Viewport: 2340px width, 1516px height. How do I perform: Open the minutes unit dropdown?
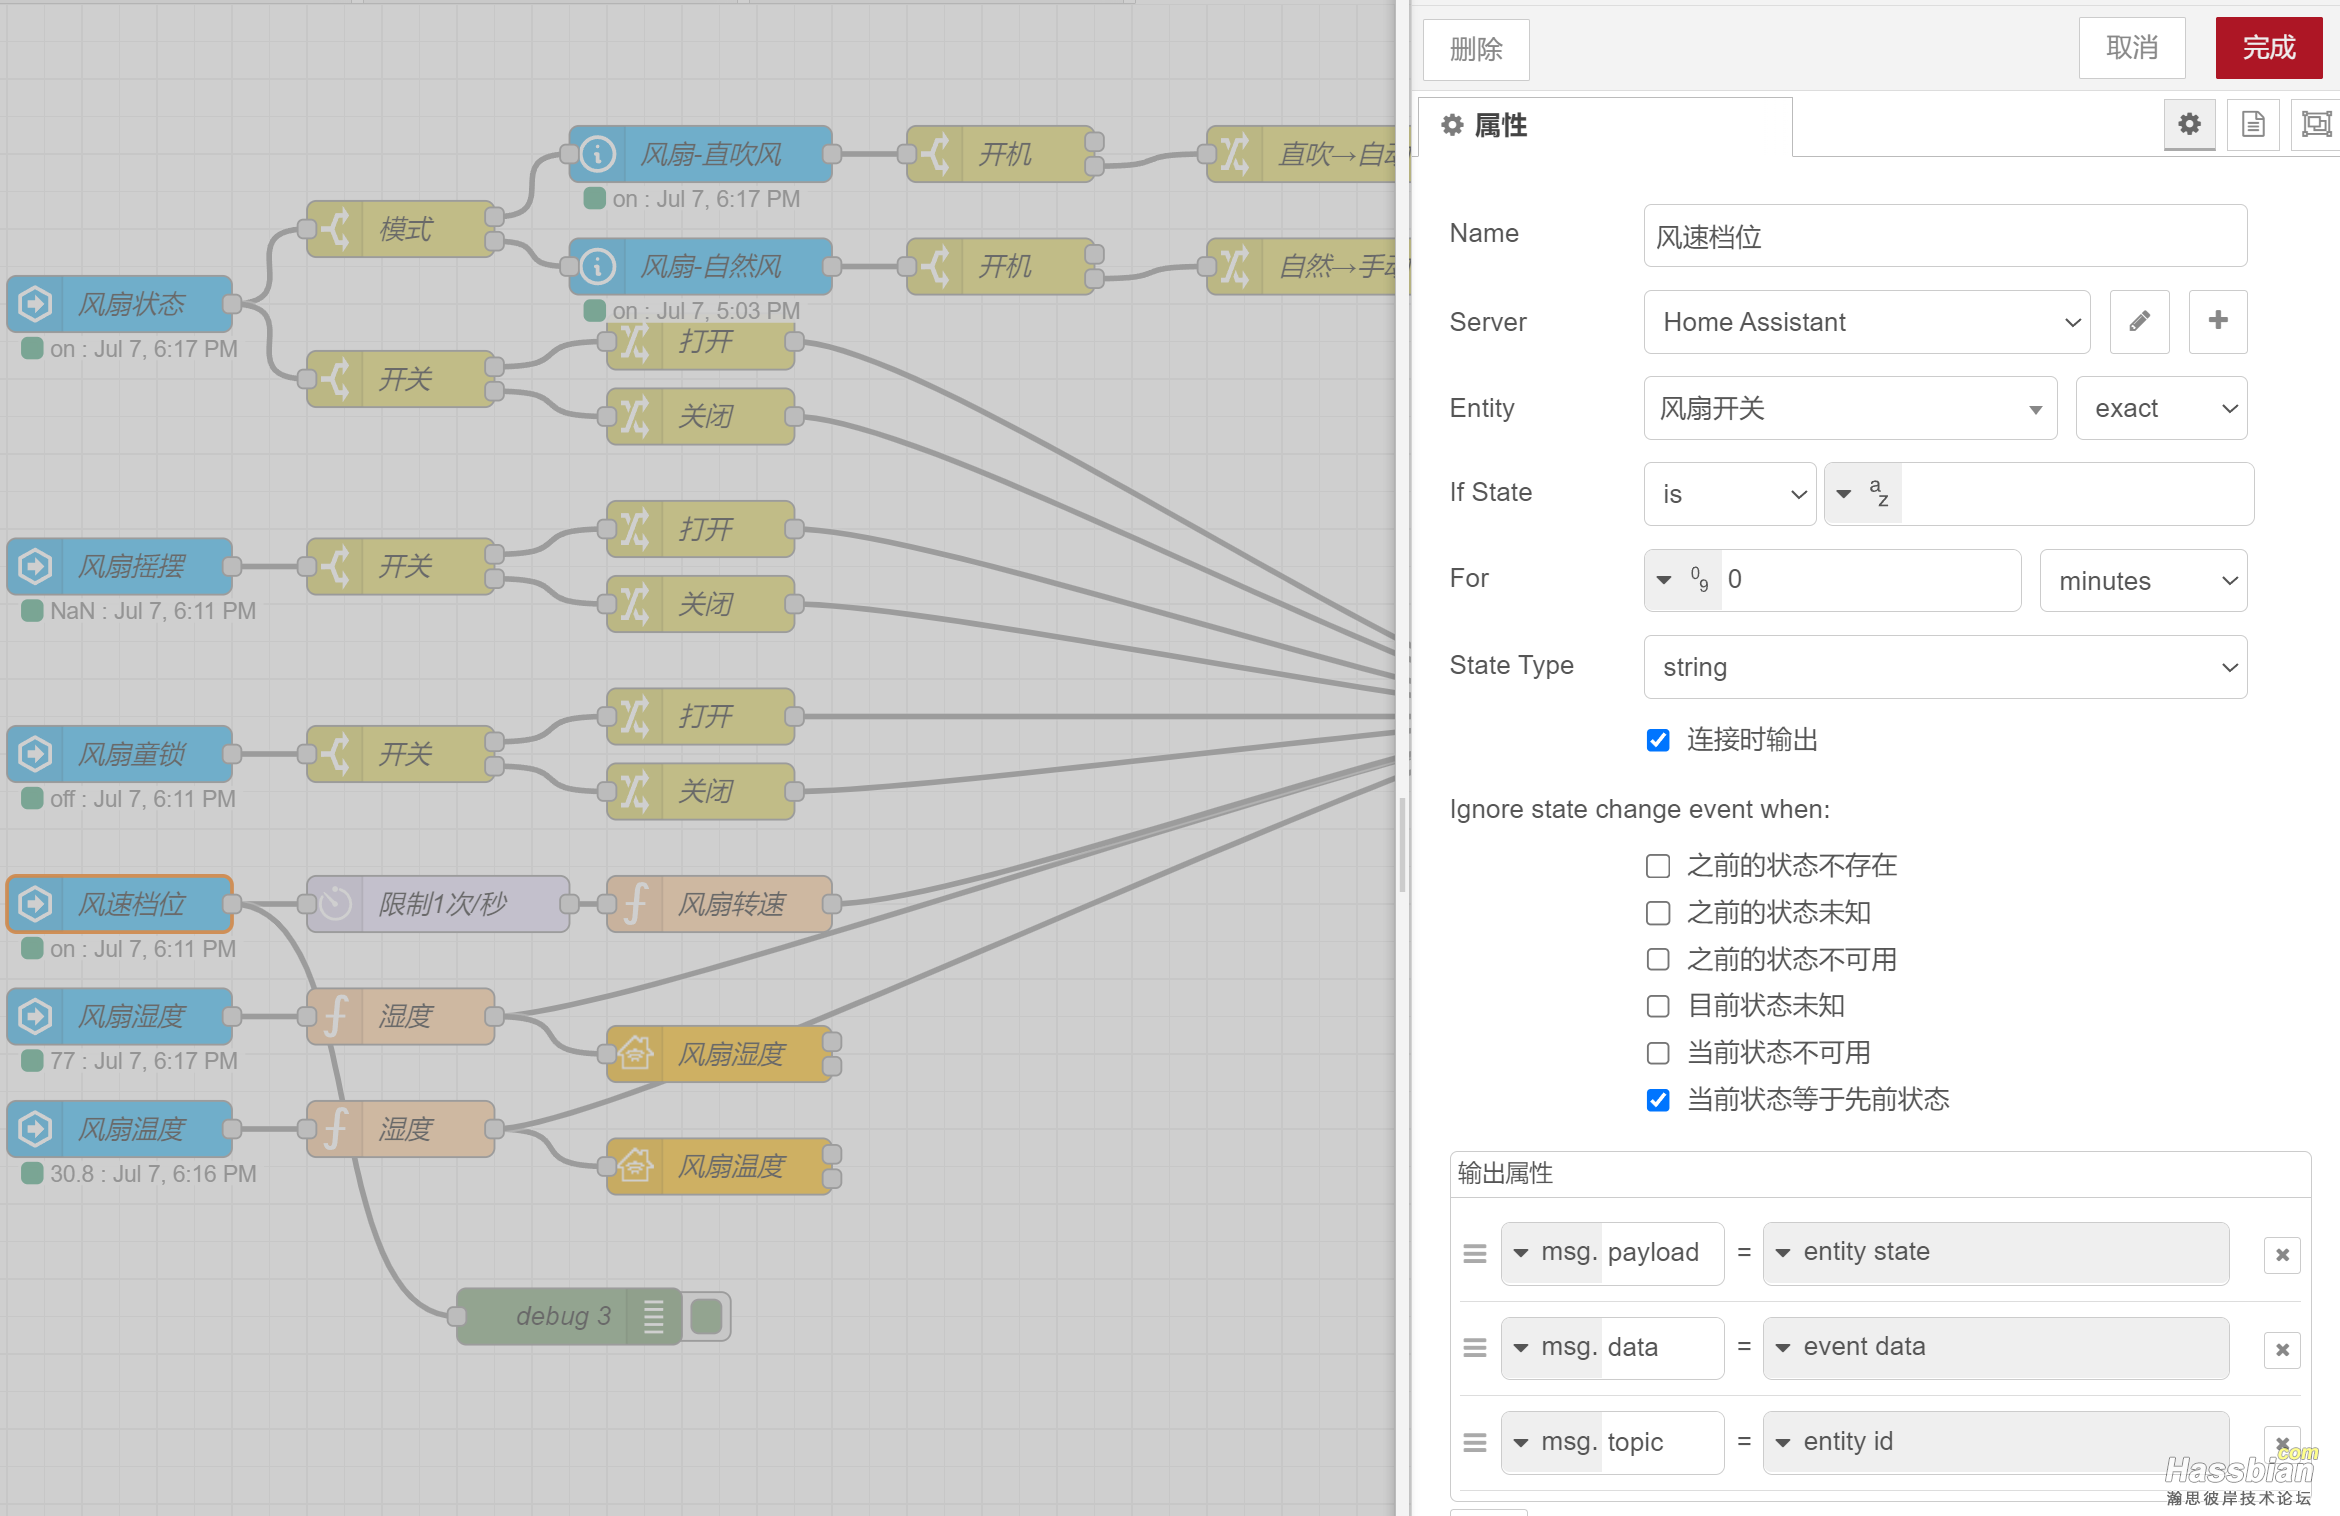coord(2143,580)
